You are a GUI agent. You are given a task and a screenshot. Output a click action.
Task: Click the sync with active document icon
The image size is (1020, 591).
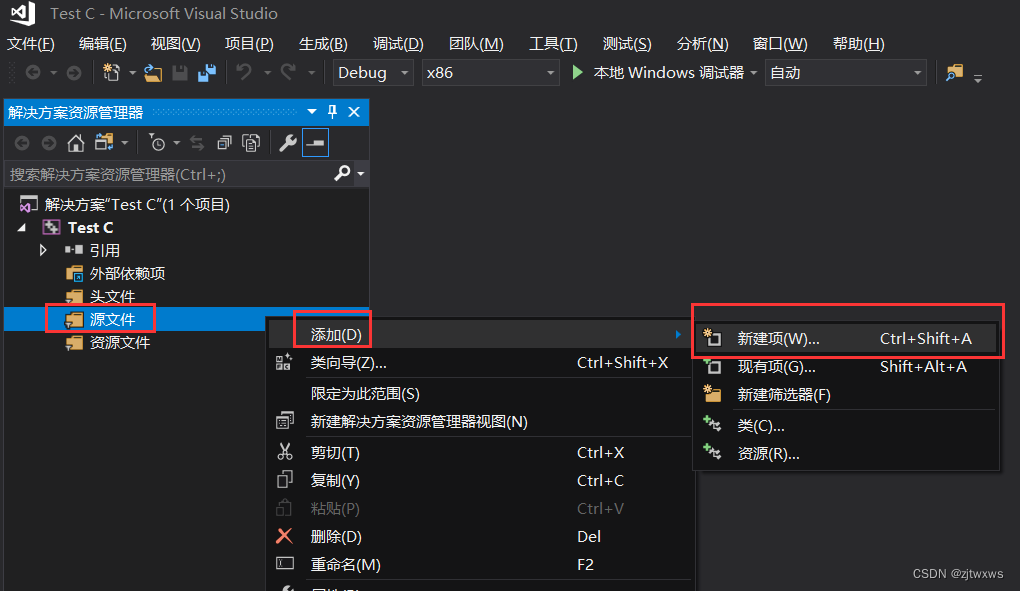[x=196, y=143]
